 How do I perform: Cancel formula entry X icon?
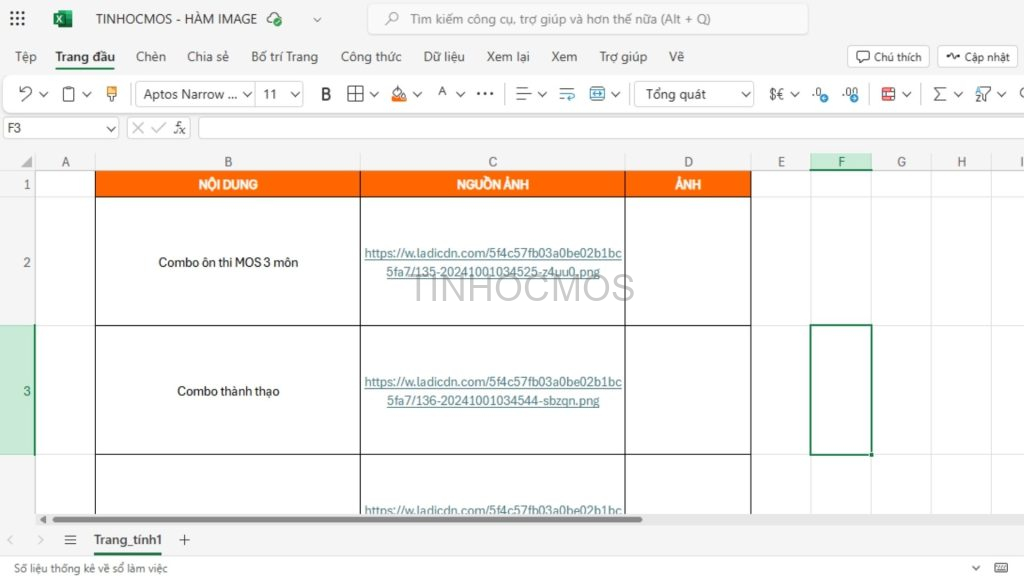(x=138, y=128)
